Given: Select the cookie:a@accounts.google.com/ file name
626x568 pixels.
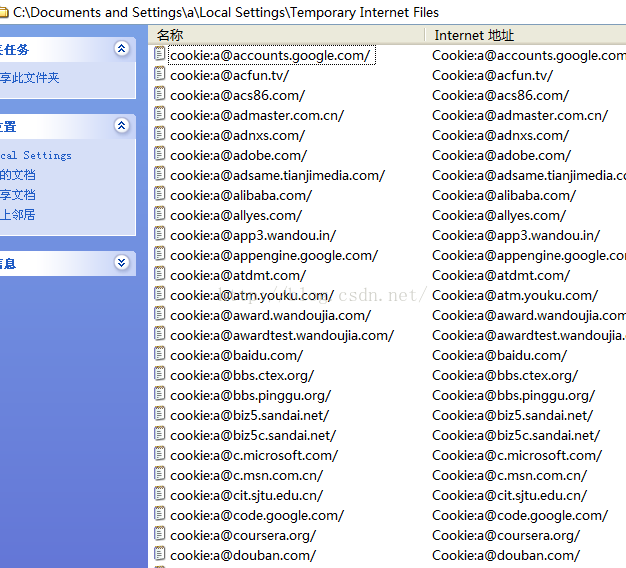Looking at the screenshot, I should click(x=270, y=55).
